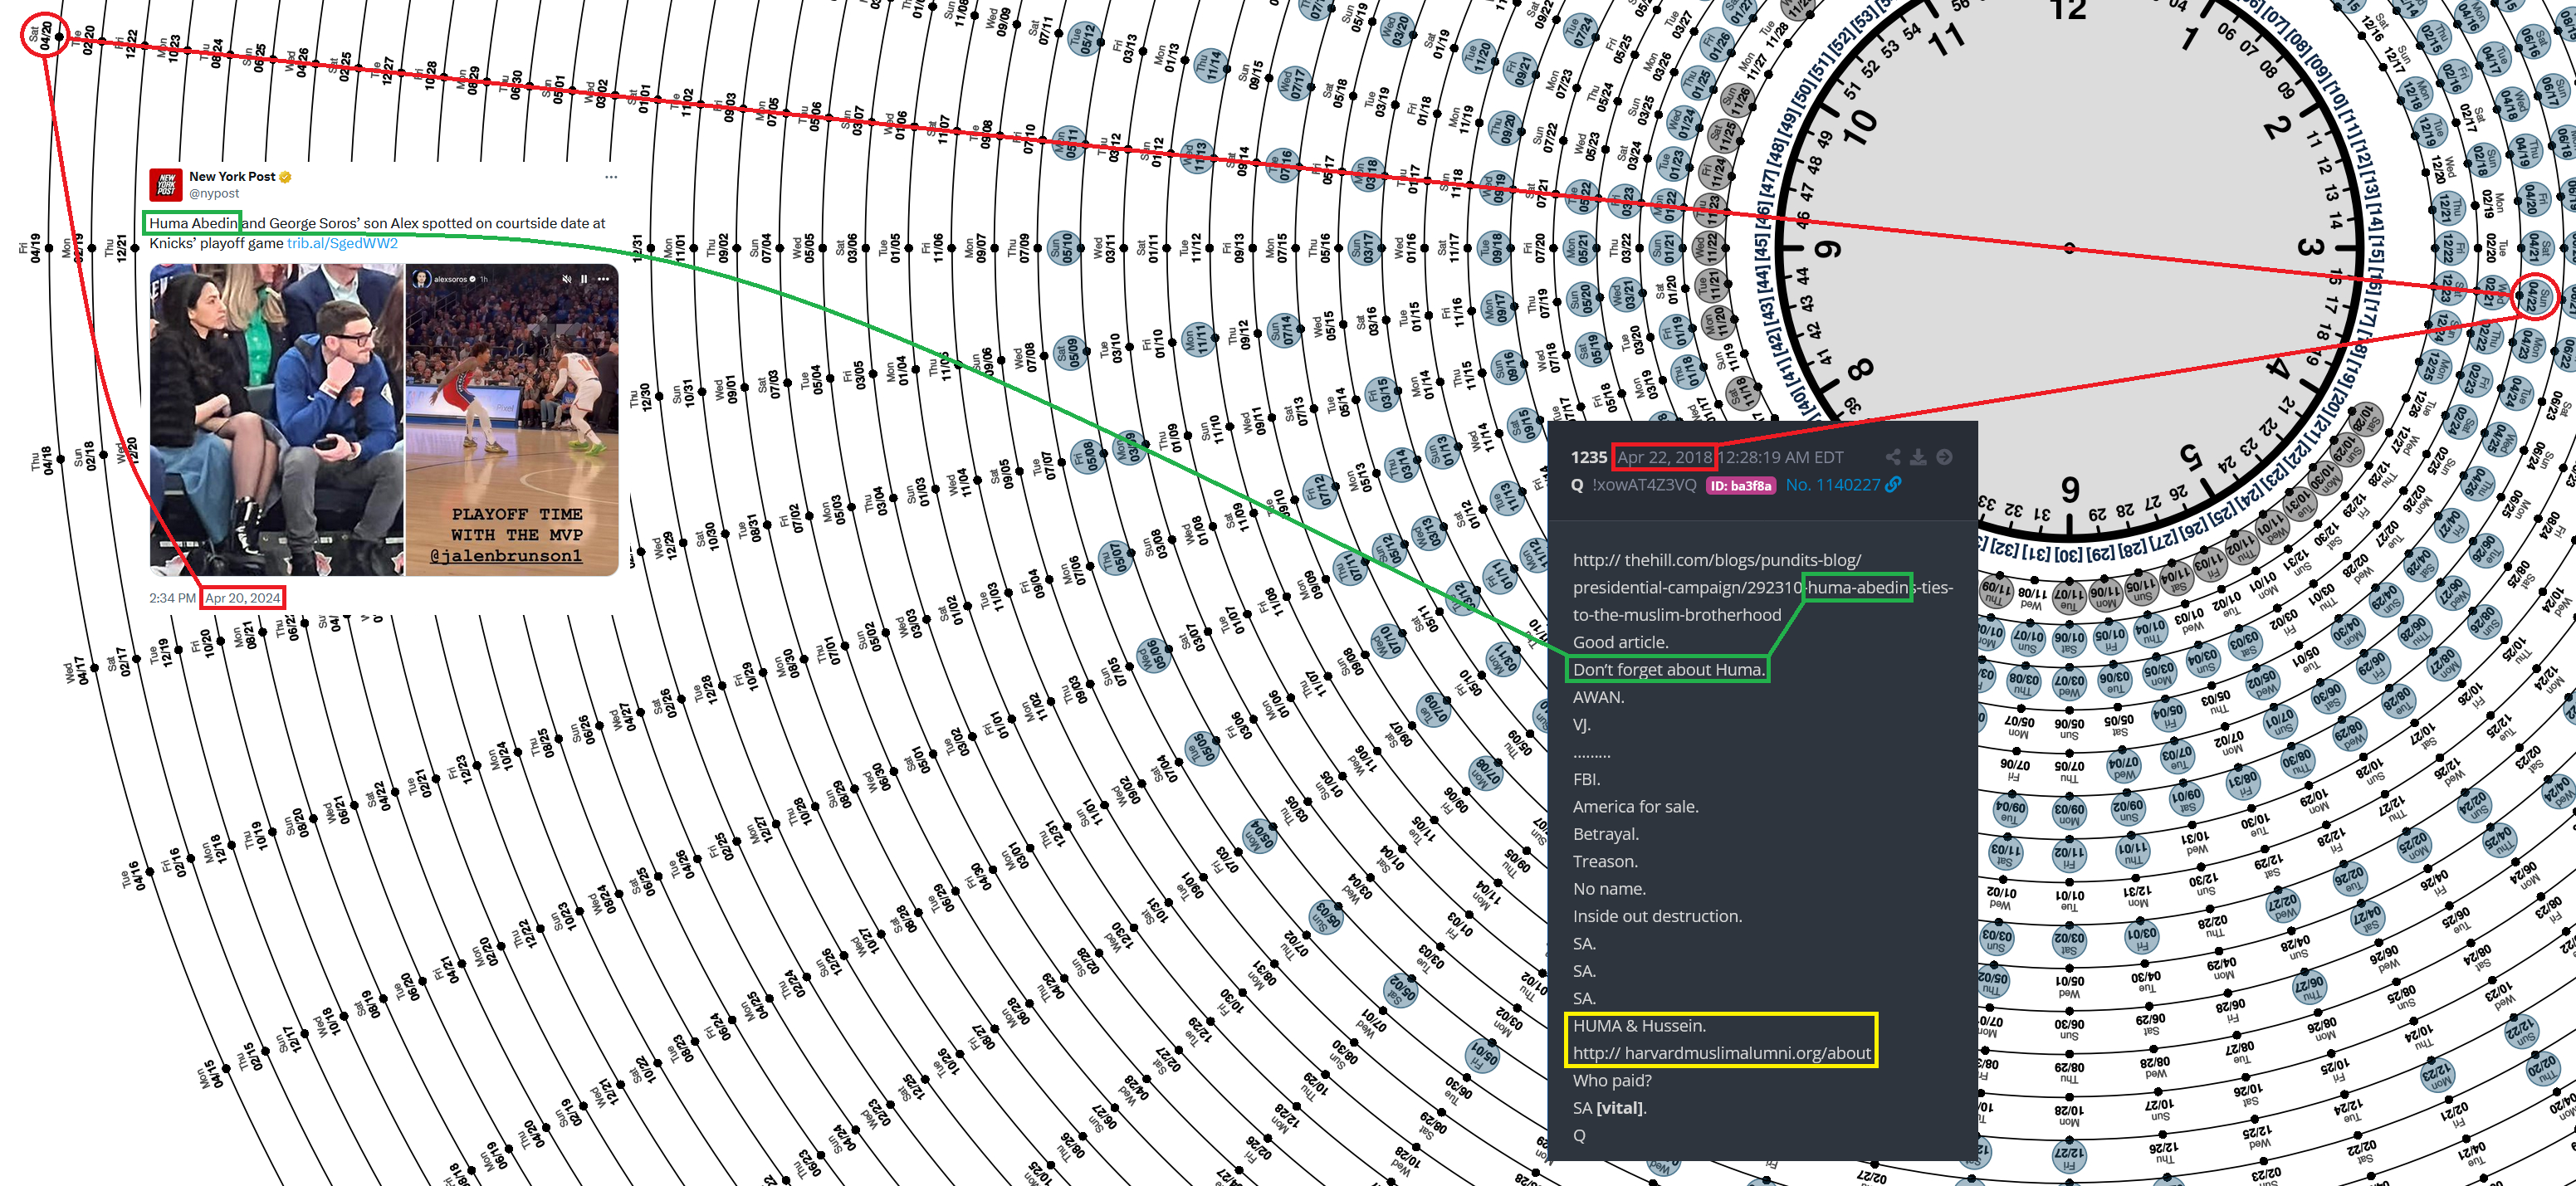This screenshot has height=1186, width=2576.
Task: Click the chain link icon beside No. 1140227
Action: (x=1893, y=485)
